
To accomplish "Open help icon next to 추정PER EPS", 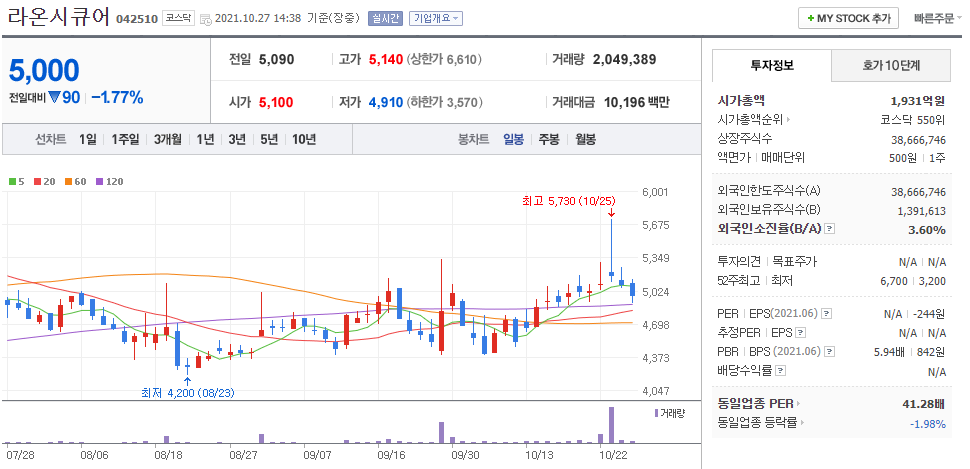I will pyautogui.click(x=801, y=333).
